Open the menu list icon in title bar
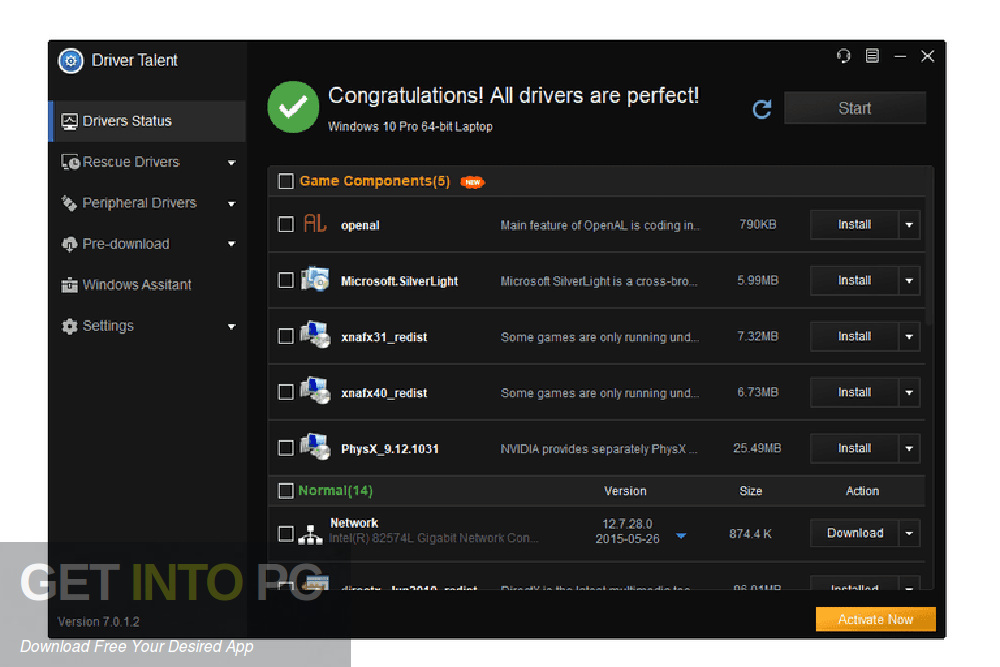The width and height of the screenshot is (1000, 667). [872, 56]
